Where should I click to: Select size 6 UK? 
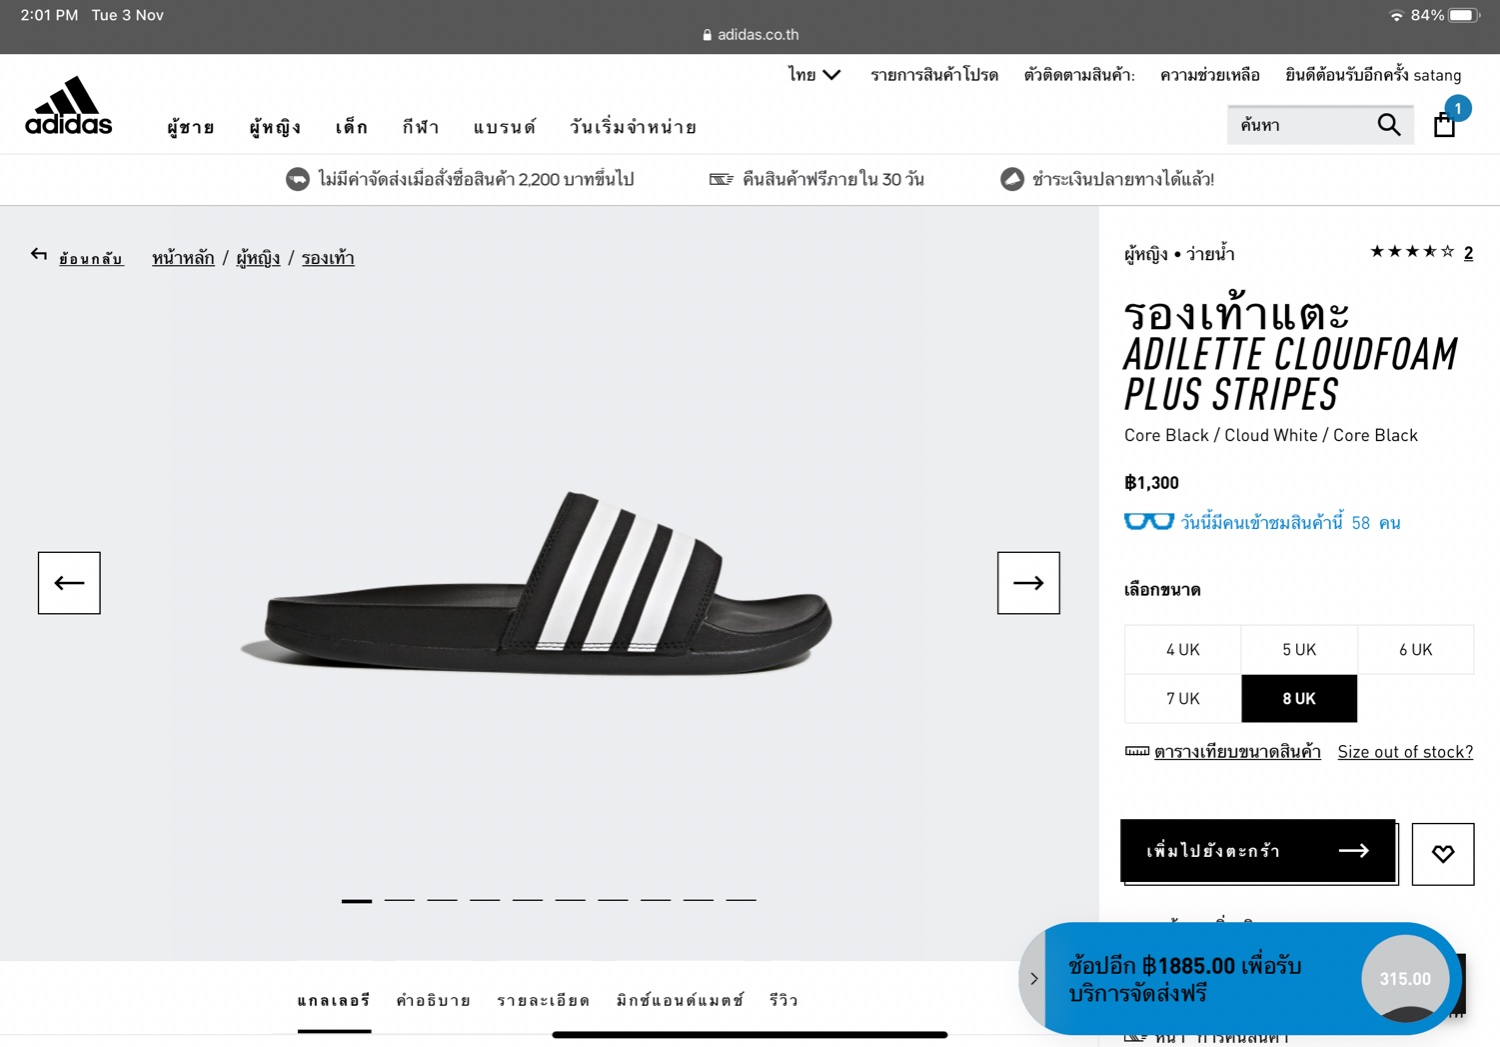[1415, 649]
